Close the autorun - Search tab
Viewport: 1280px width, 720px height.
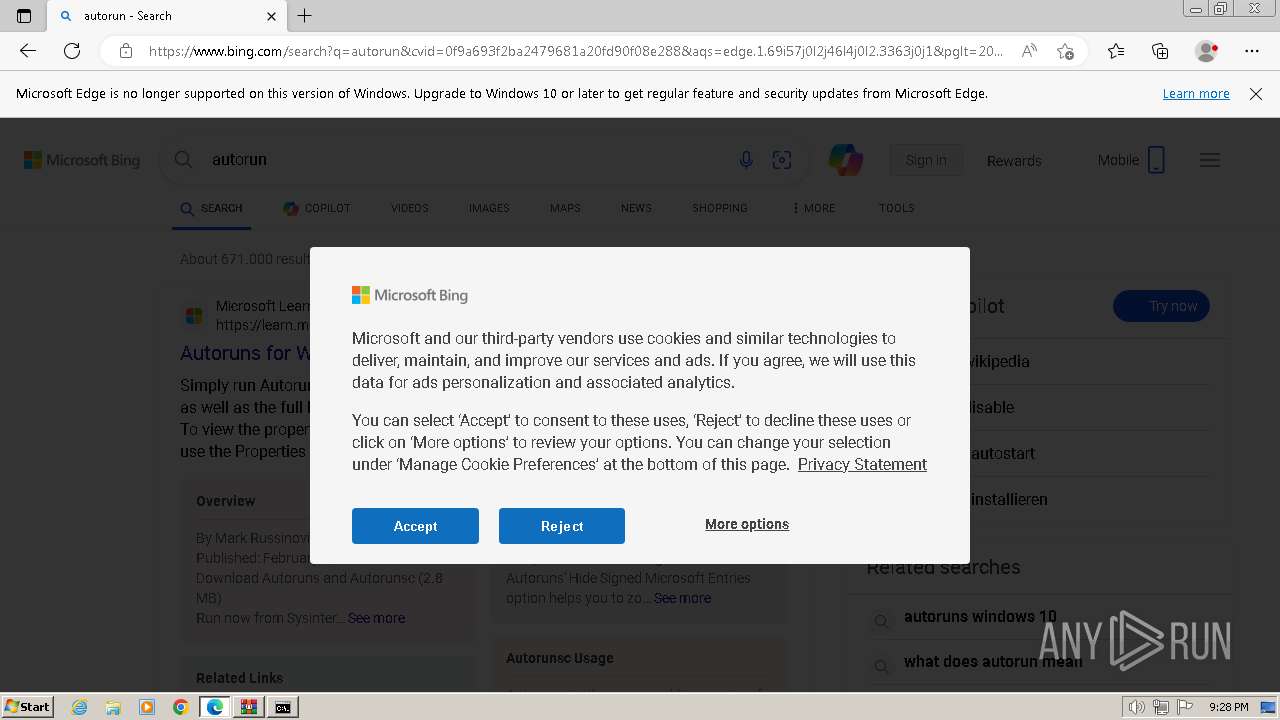click(271, 16)
